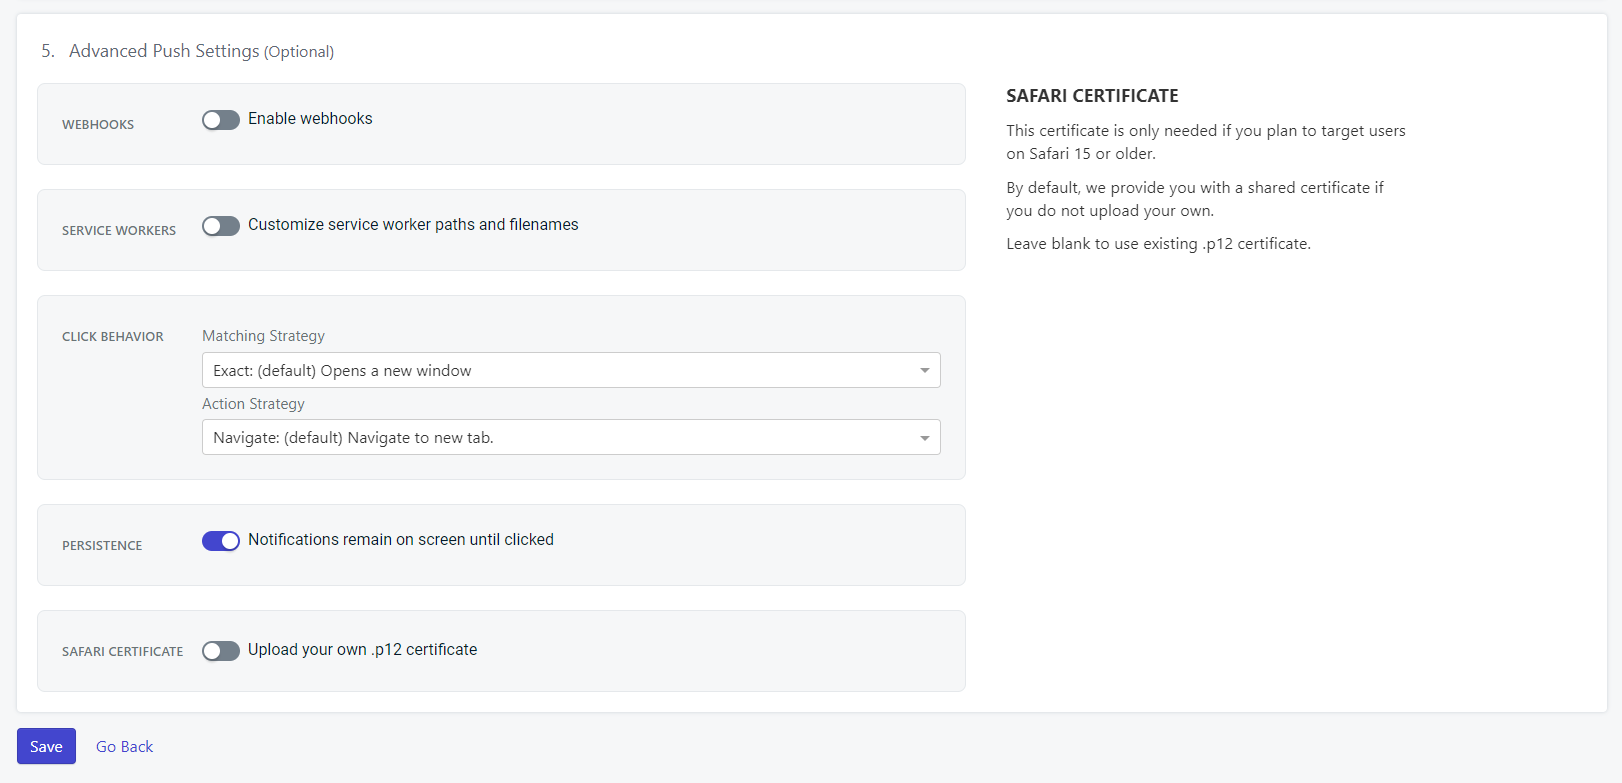Toggle customize service worker paths switch
The image size is (1622, 783).
tap(221, 226)
